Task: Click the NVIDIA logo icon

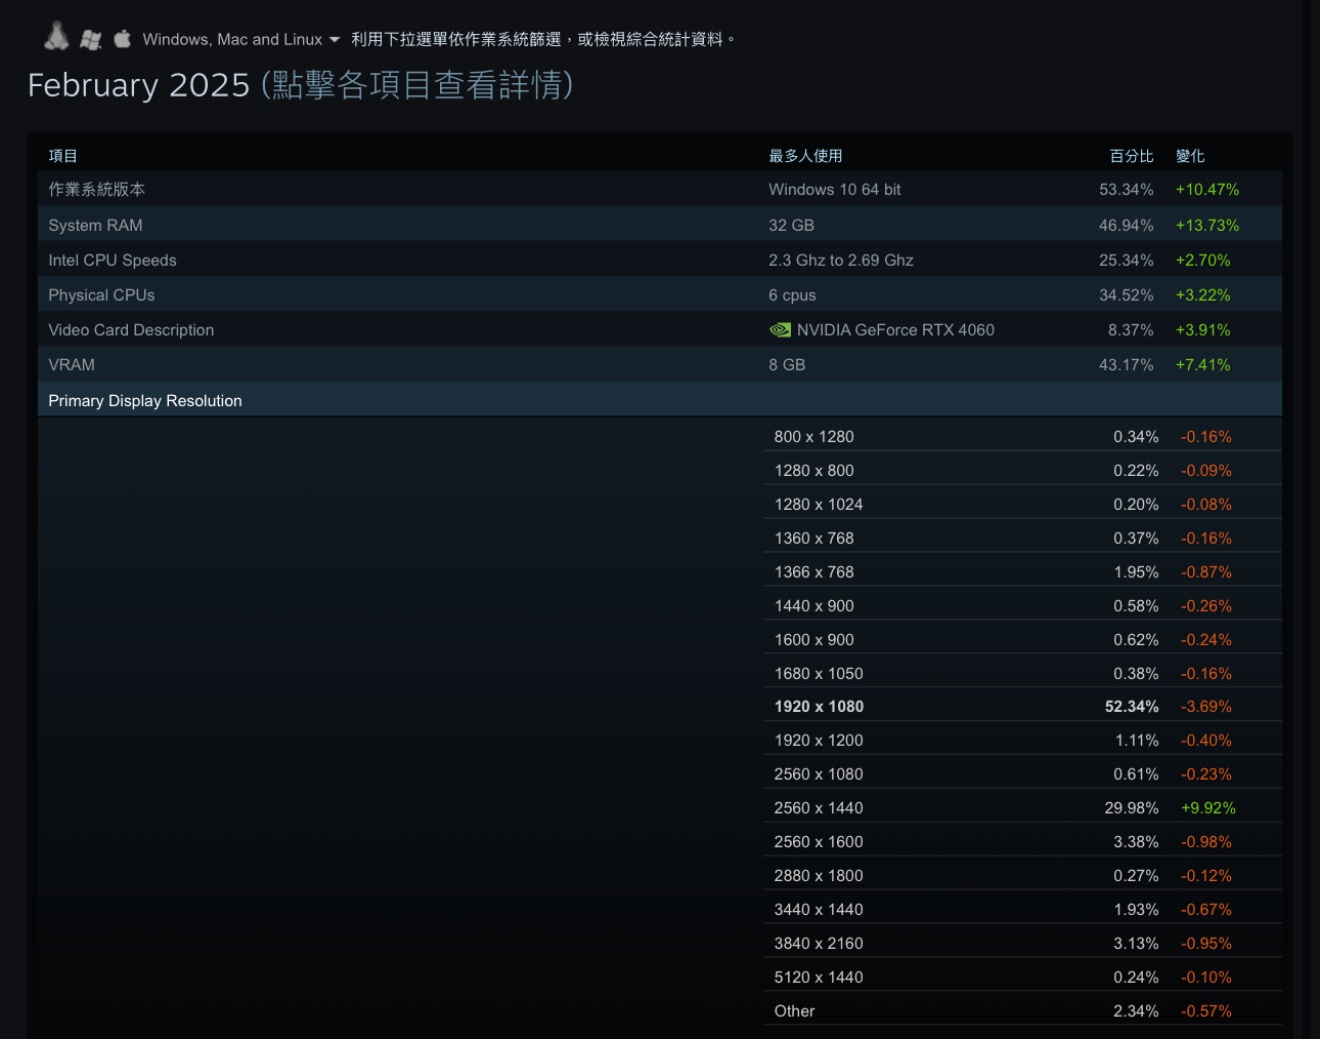Action: 780,330
